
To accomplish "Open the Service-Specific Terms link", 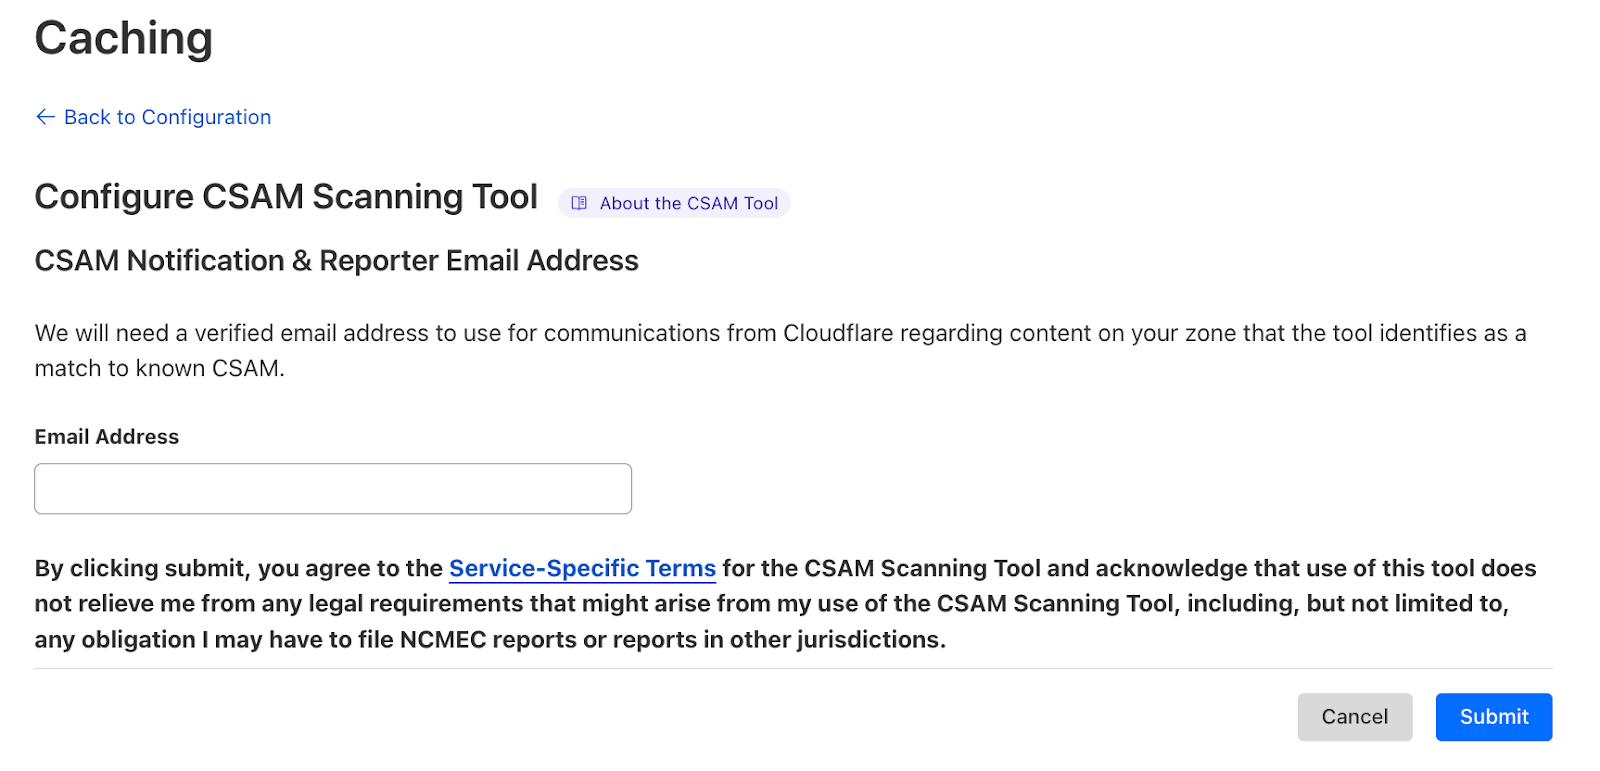I will 582,568.
